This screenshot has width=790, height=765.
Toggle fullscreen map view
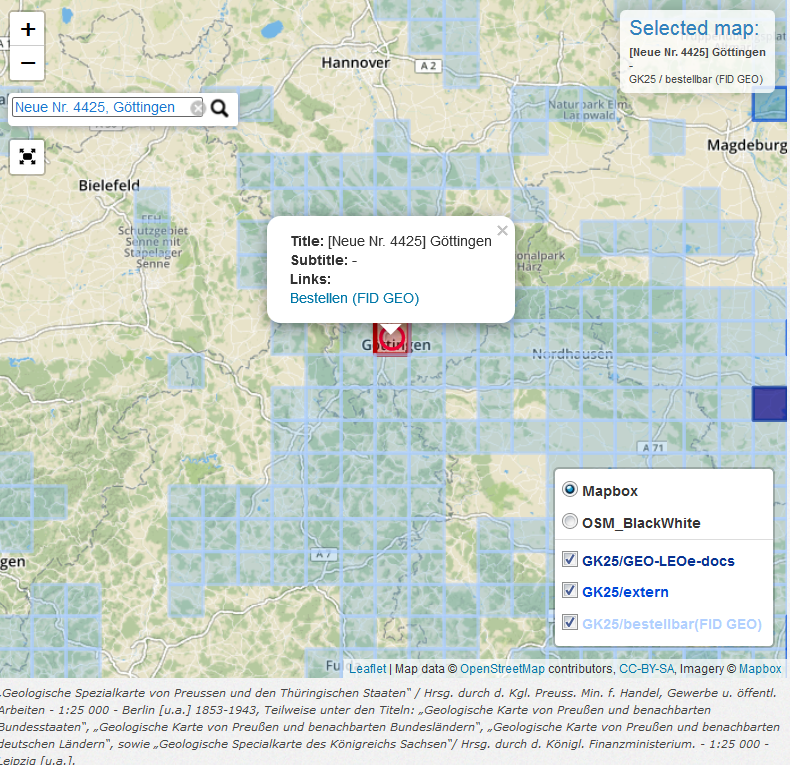(27, 157)
